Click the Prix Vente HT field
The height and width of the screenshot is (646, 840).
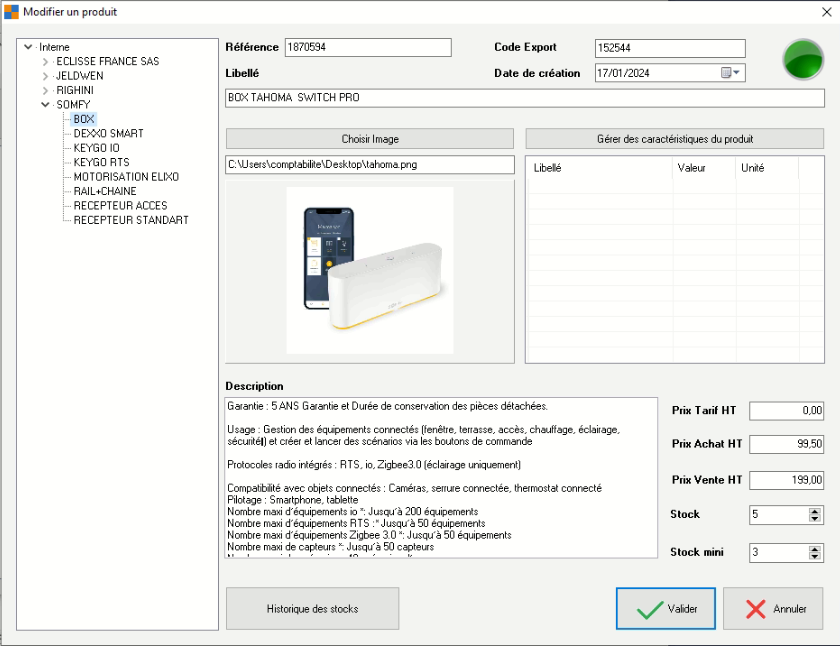(786, 480)
